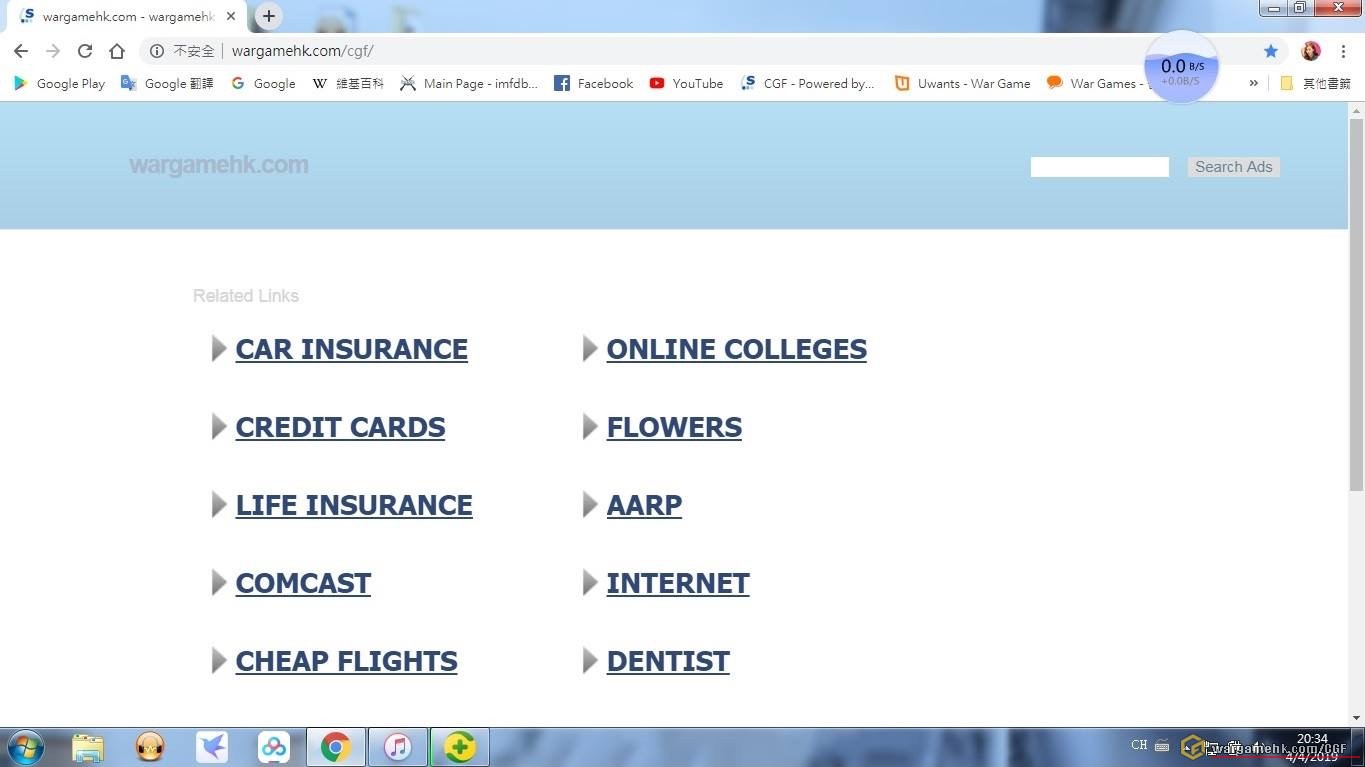Open the new tab plus button

(x=268, y=16)
